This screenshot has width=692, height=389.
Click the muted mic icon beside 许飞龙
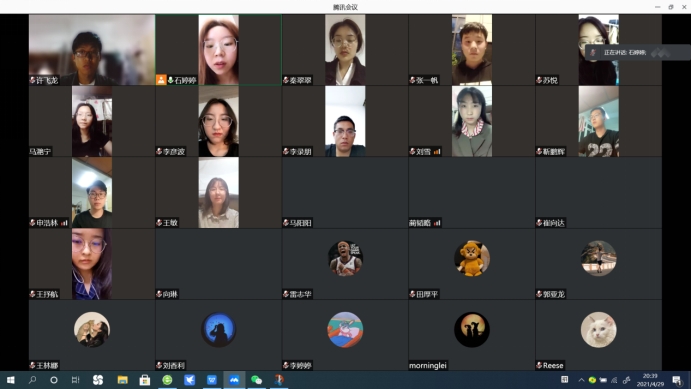tap(32, 80)
